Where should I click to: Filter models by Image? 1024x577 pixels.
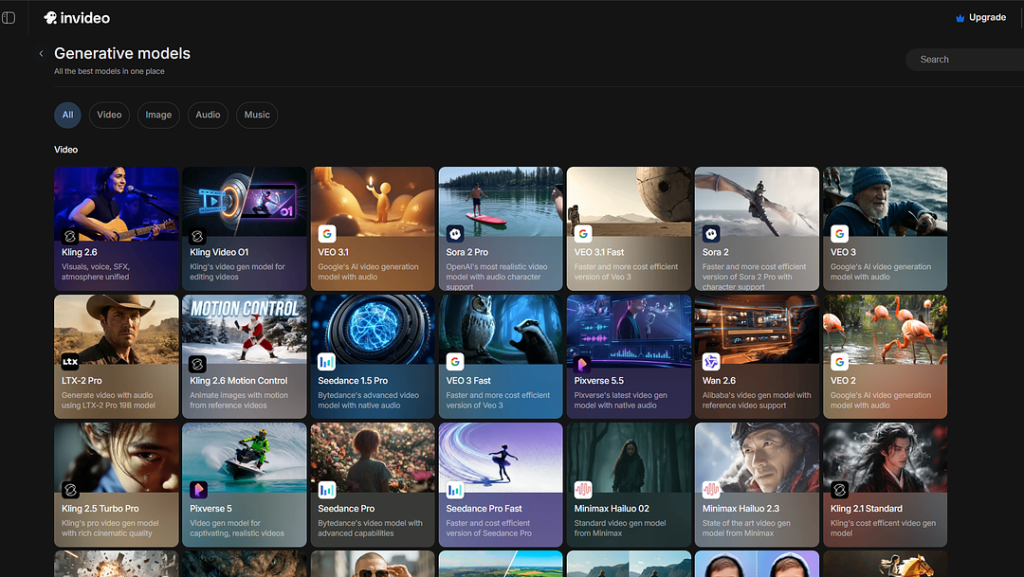pos(158,115)
